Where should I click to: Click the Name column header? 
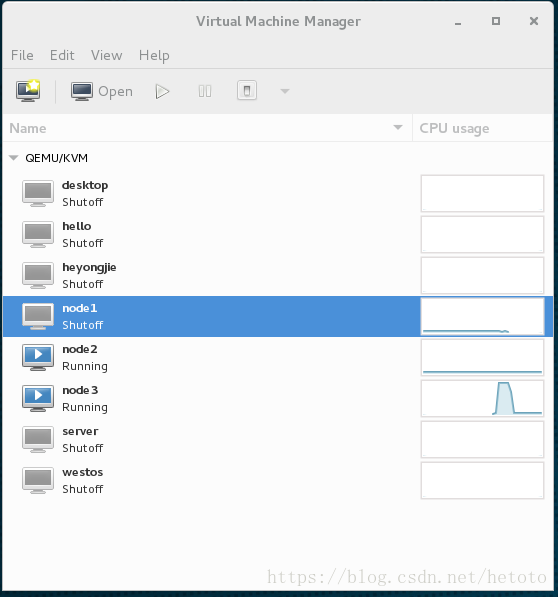pyautogui.click(x=207, y=128)
